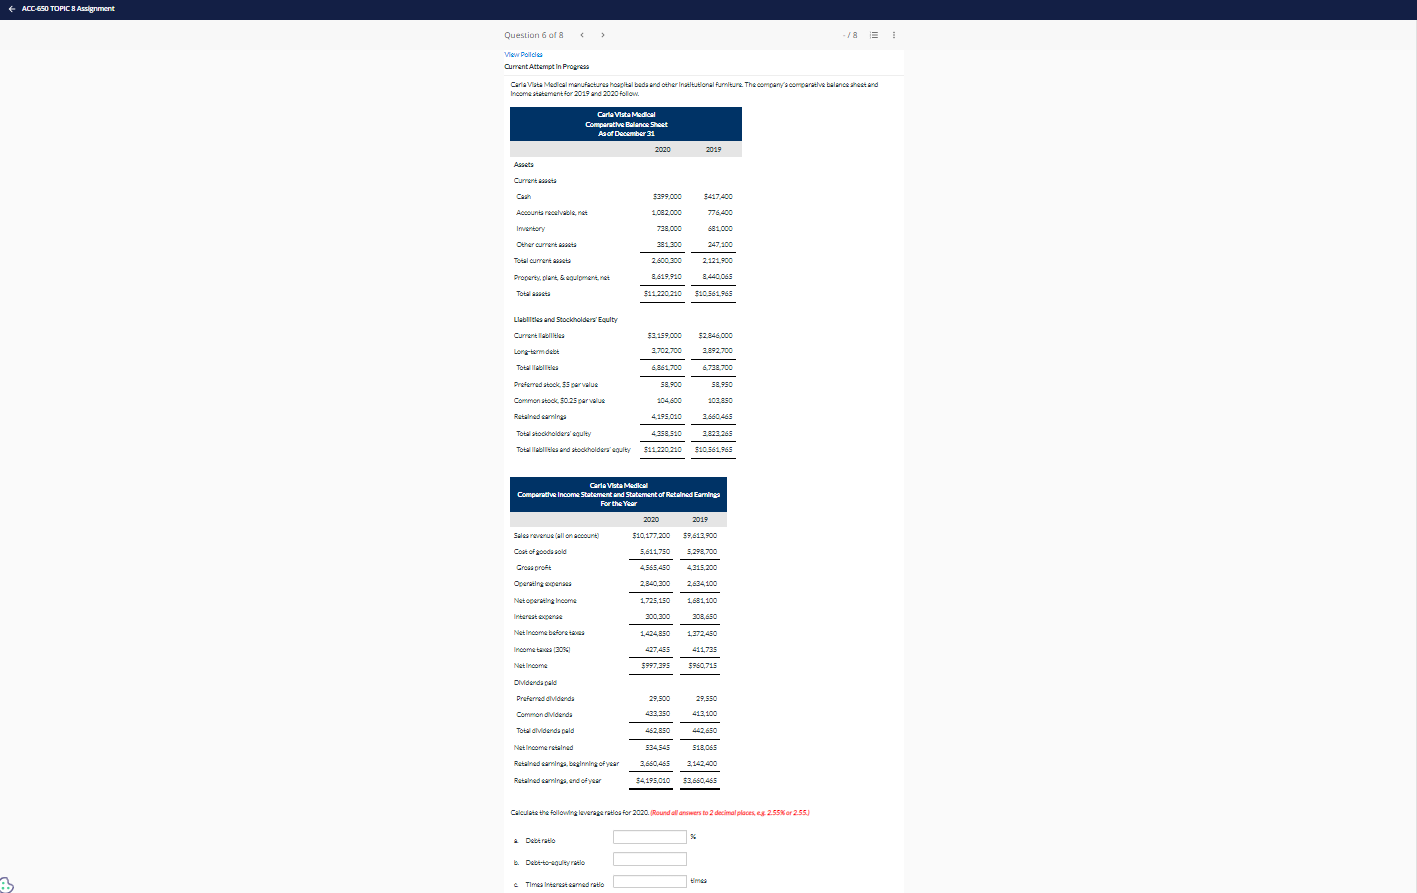Click the Common dividends row label
1417x893 pixels.
tap(545, 714)
